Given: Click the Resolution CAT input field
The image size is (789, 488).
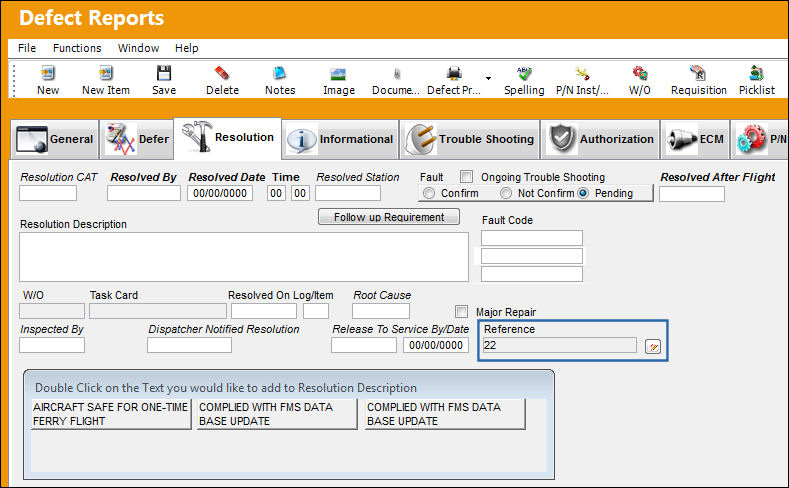Looking at the screenshot, I should coord(48,193).
